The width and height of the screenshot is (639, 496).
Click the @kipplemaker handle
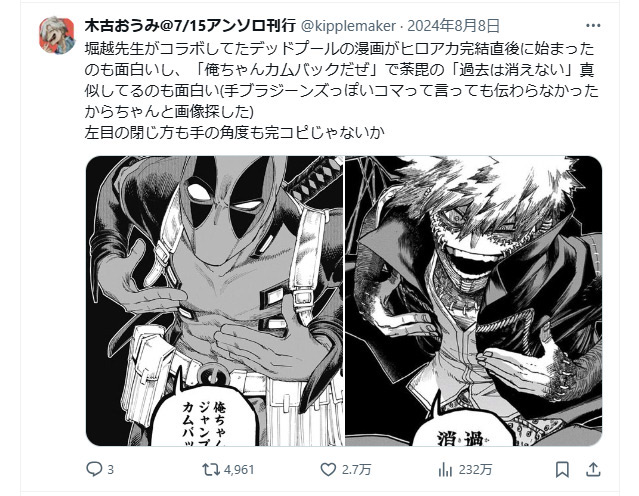pos(348,26)
